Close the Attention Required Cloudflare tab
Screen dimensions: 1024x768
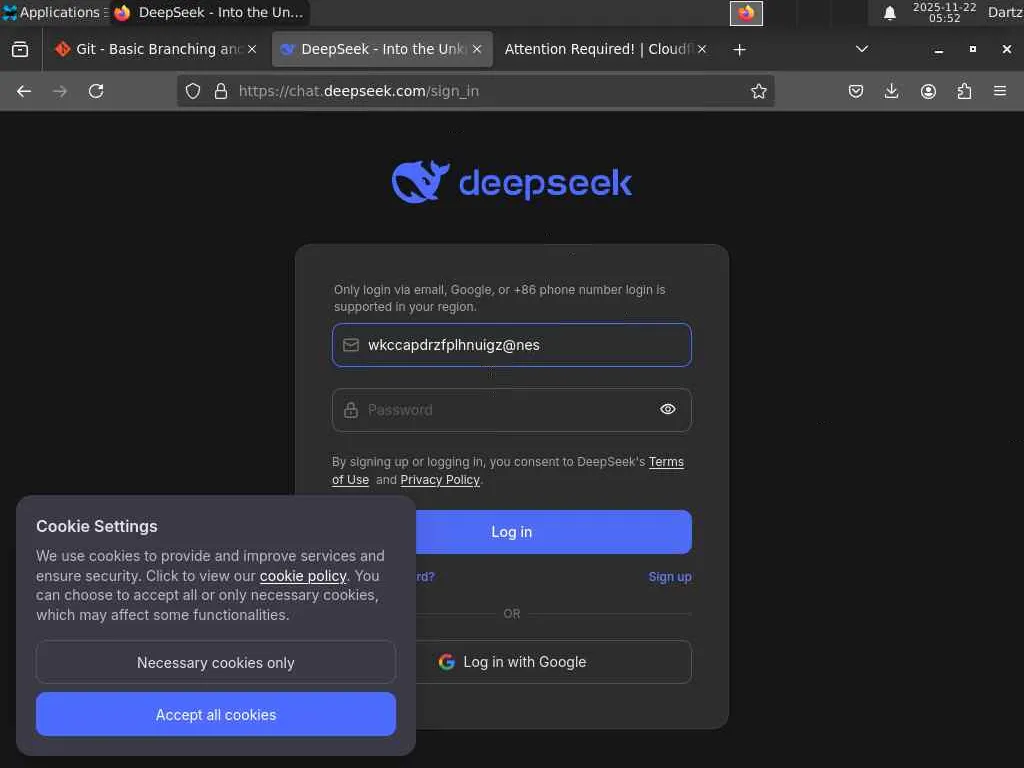(702, 49)
